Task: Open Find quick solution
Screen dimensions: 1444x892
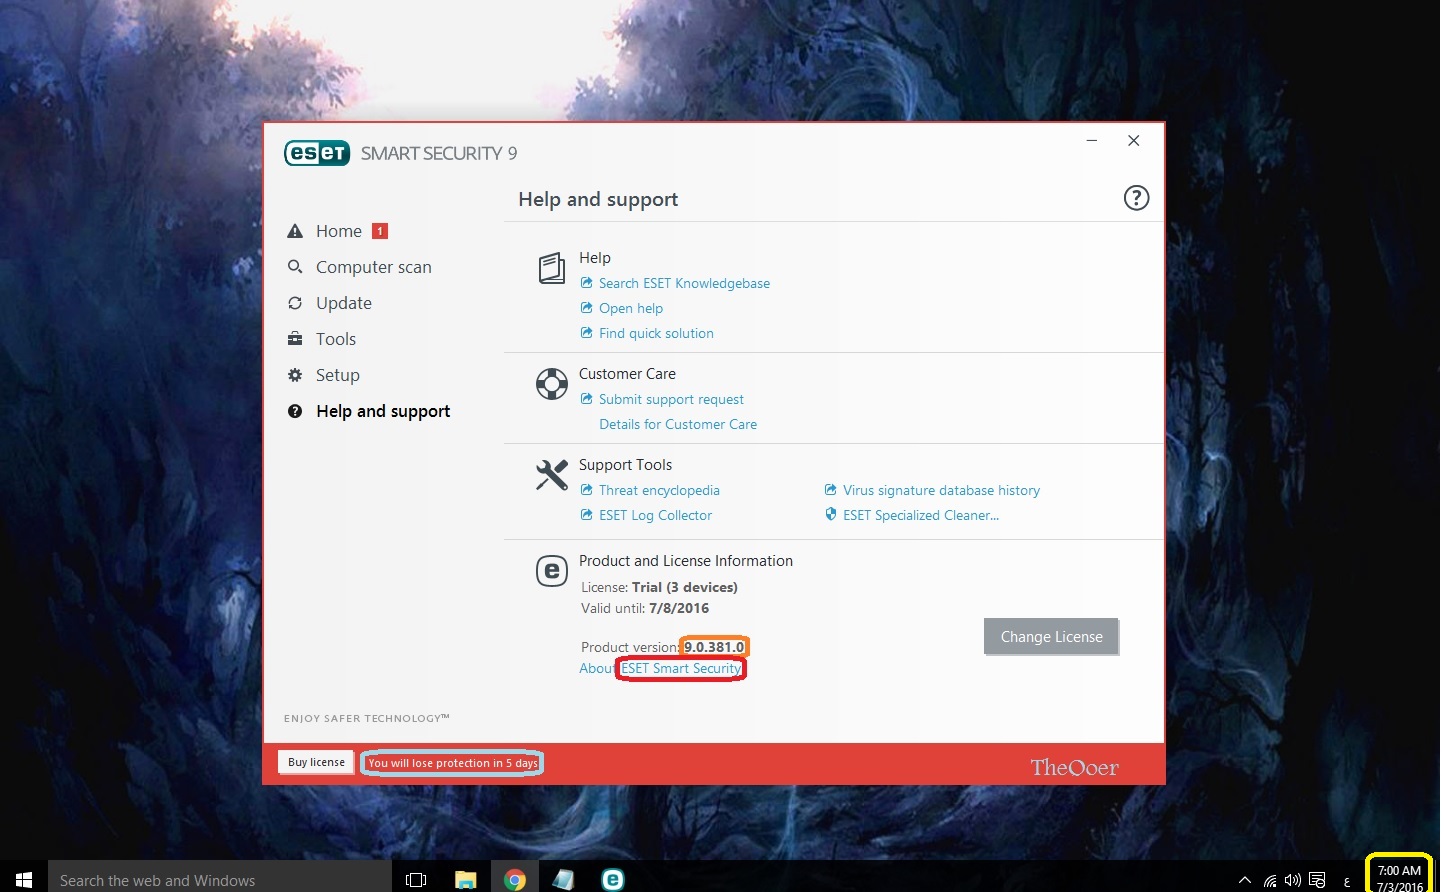Action: (656, 333)
